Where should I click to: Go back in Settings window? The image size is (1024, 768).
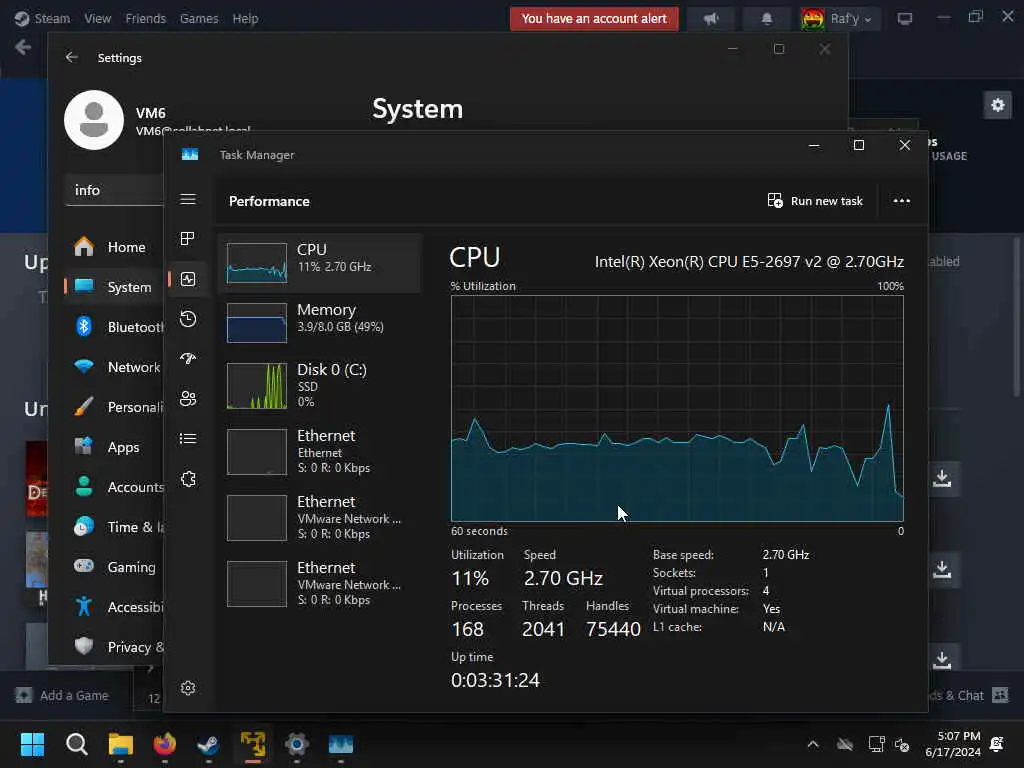tap(72, 57)
